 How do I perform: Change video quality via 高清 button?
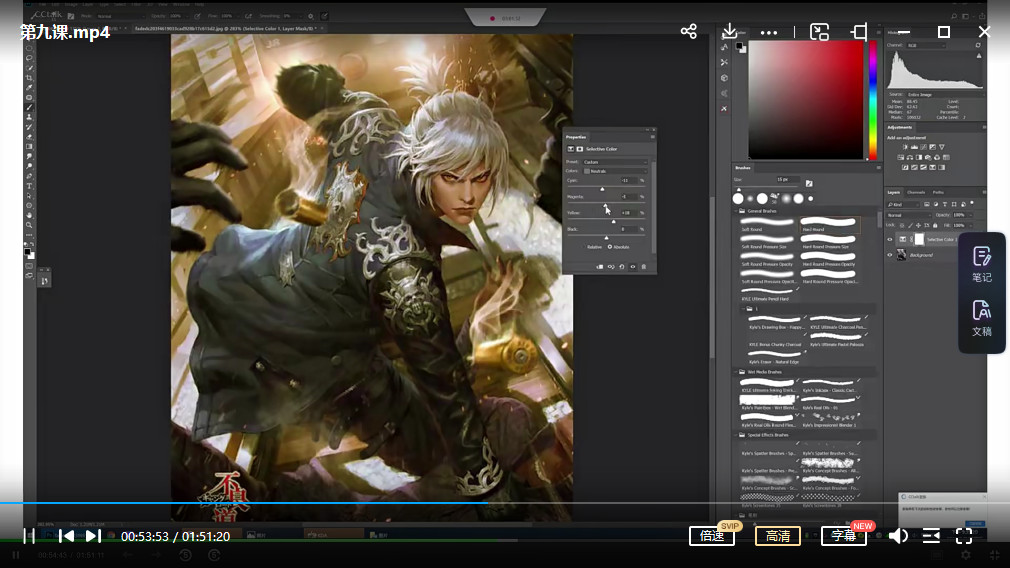777,536
